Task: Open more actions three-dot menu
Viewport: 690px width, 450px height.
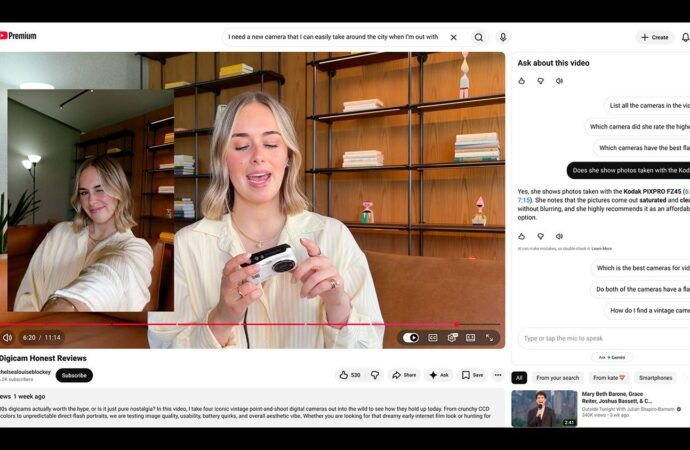Action: (x=498, y=375)
